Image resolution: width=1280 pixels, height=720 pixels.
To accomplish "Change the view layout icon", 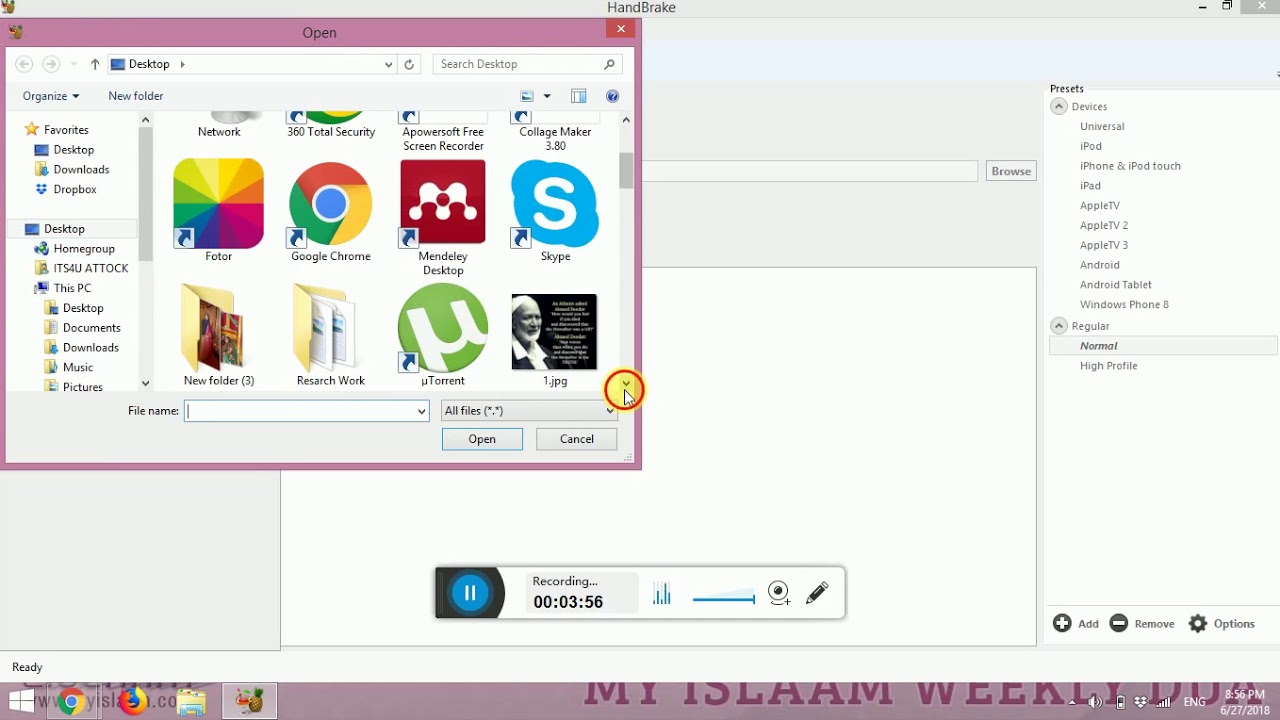I will (527, 96).
